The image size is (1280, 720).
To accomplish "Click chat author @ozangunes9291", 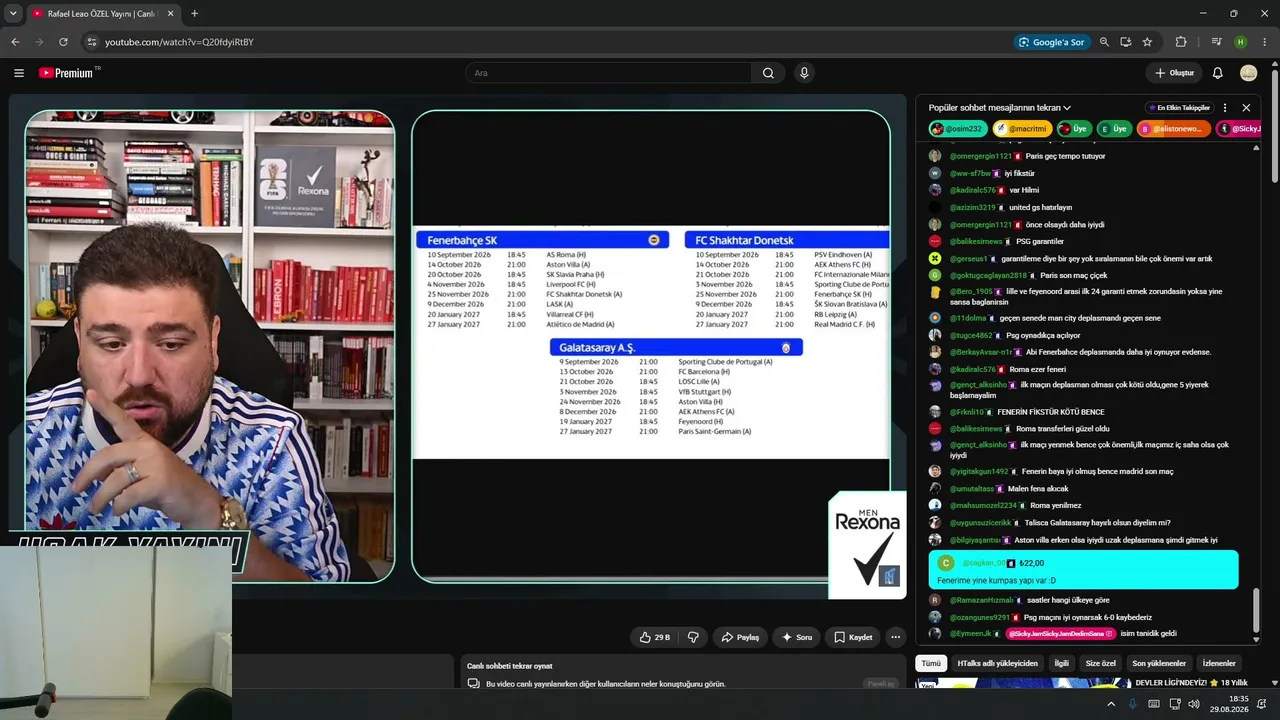I will tap(980, 617).
